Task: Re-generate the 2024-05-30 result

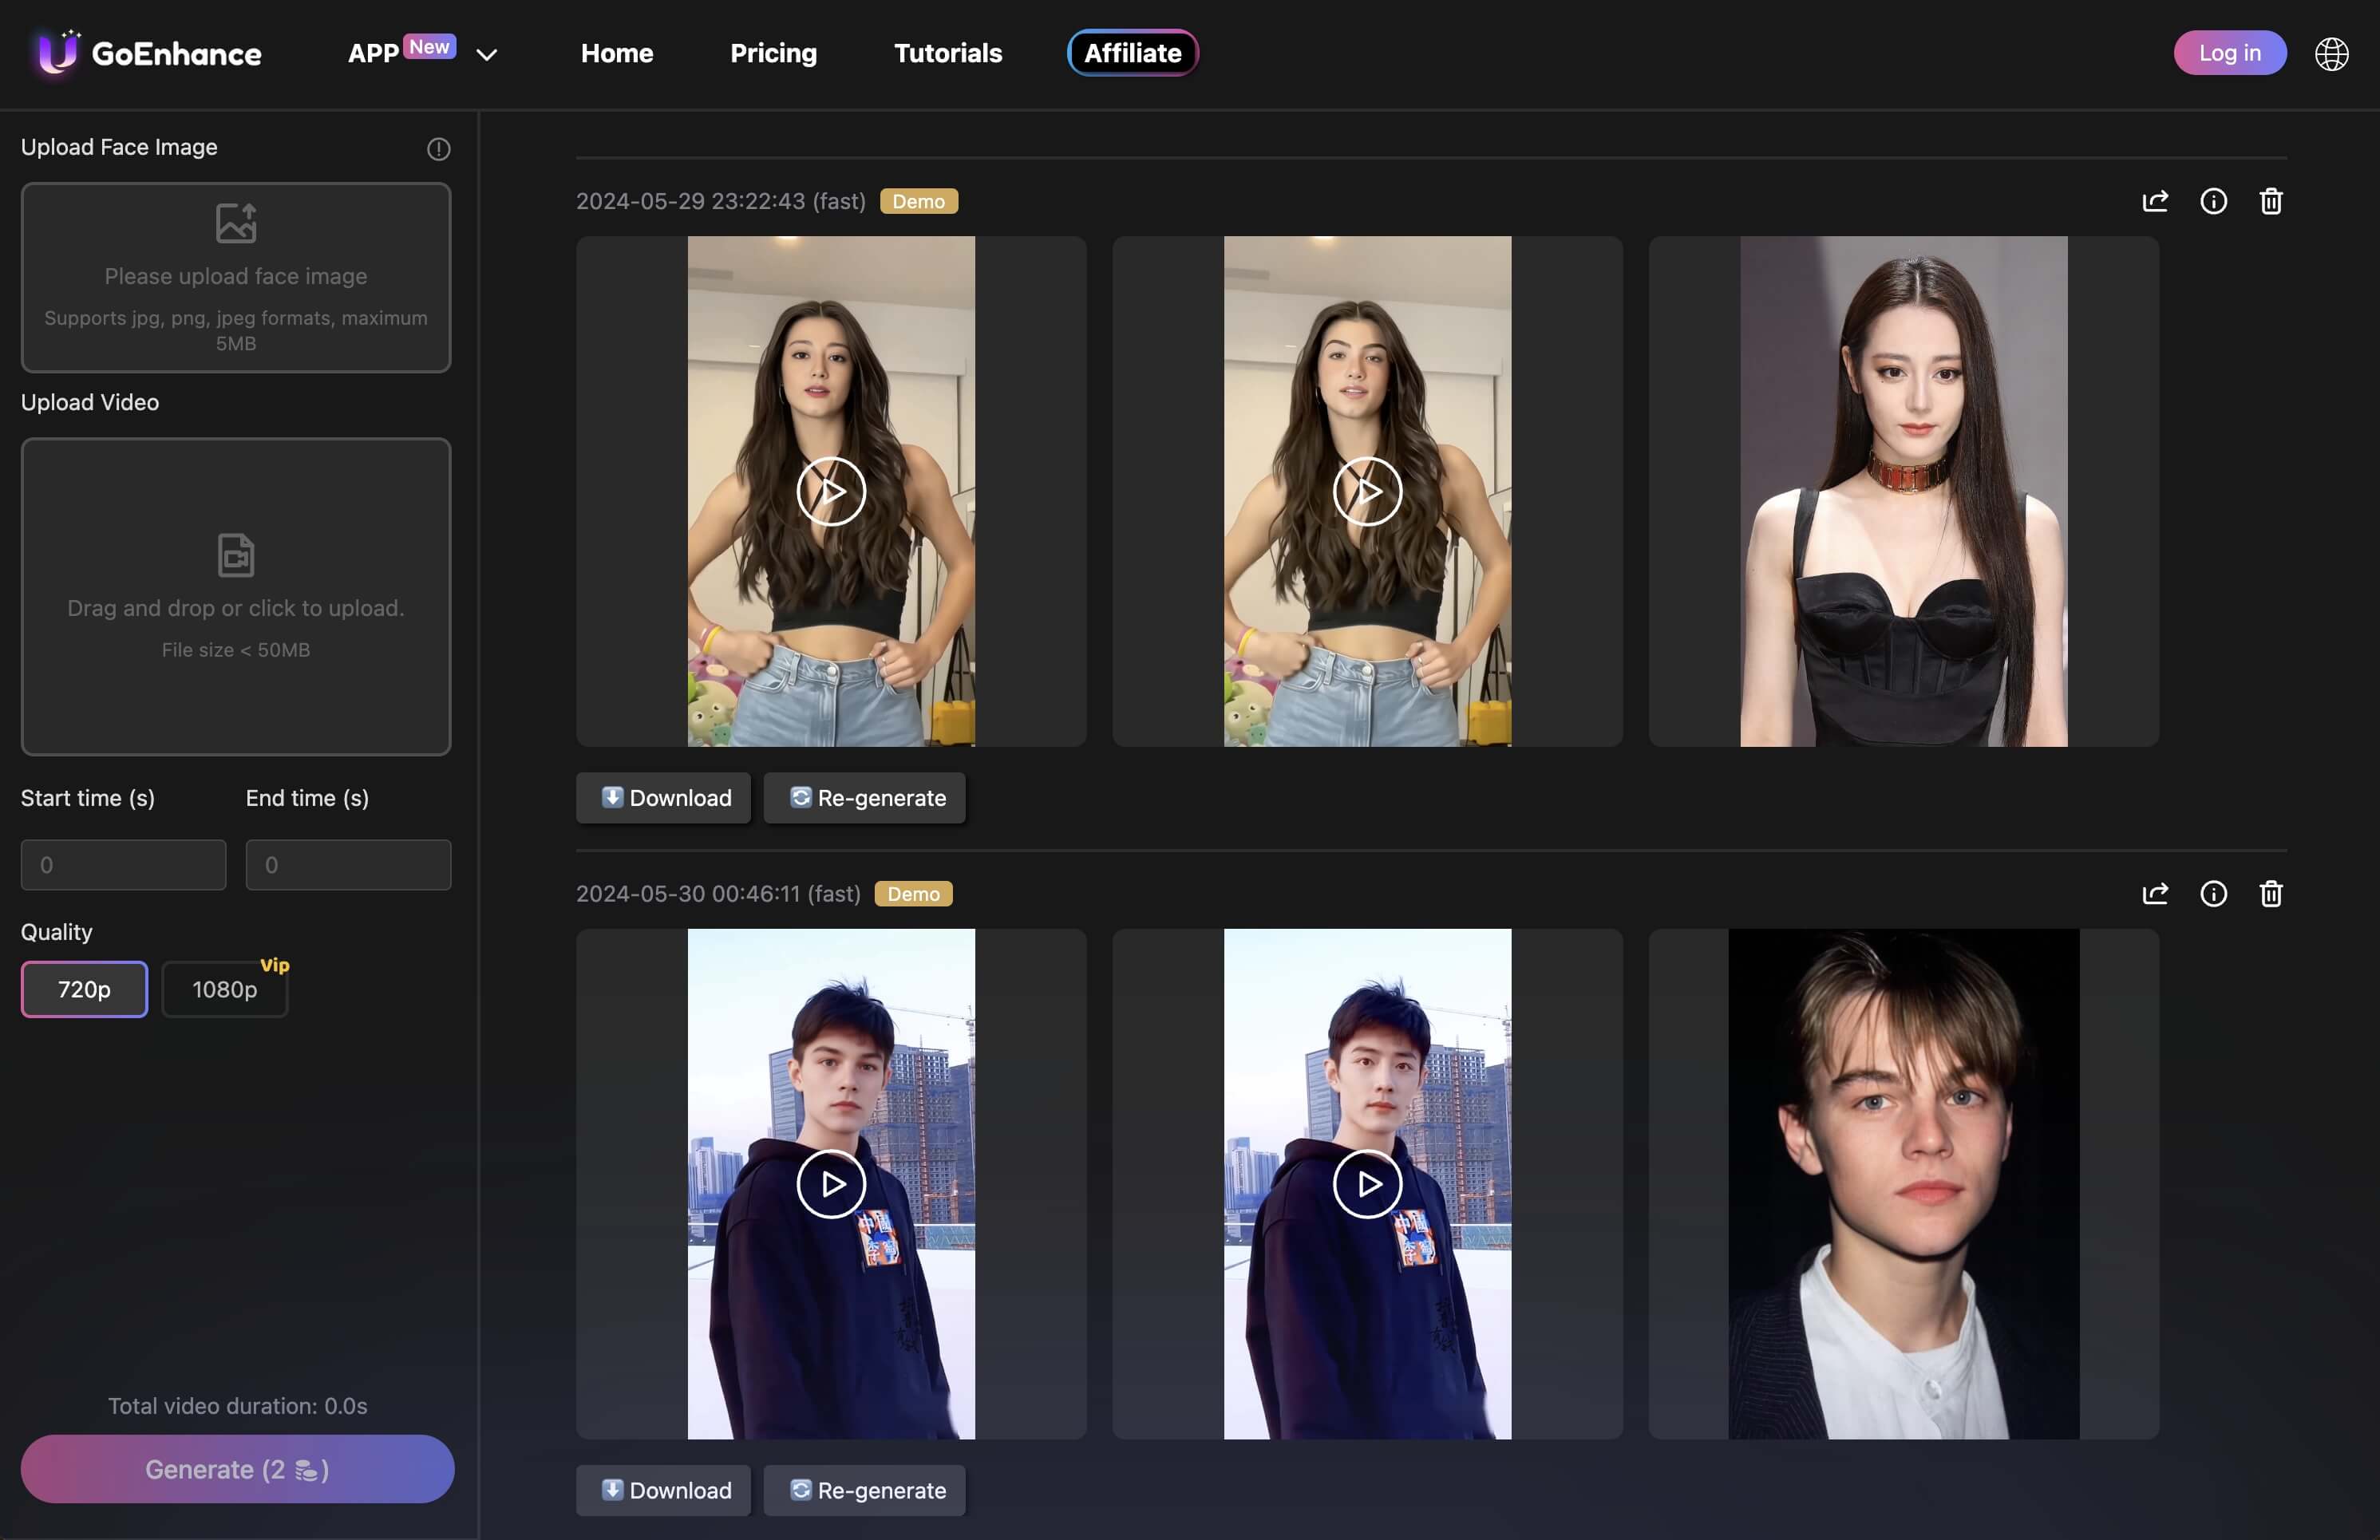Action: pos(865,1490)
